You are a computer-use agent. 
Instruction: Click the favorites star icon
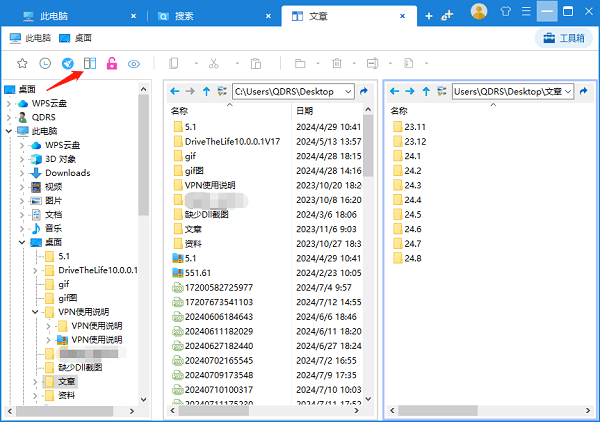22,64
